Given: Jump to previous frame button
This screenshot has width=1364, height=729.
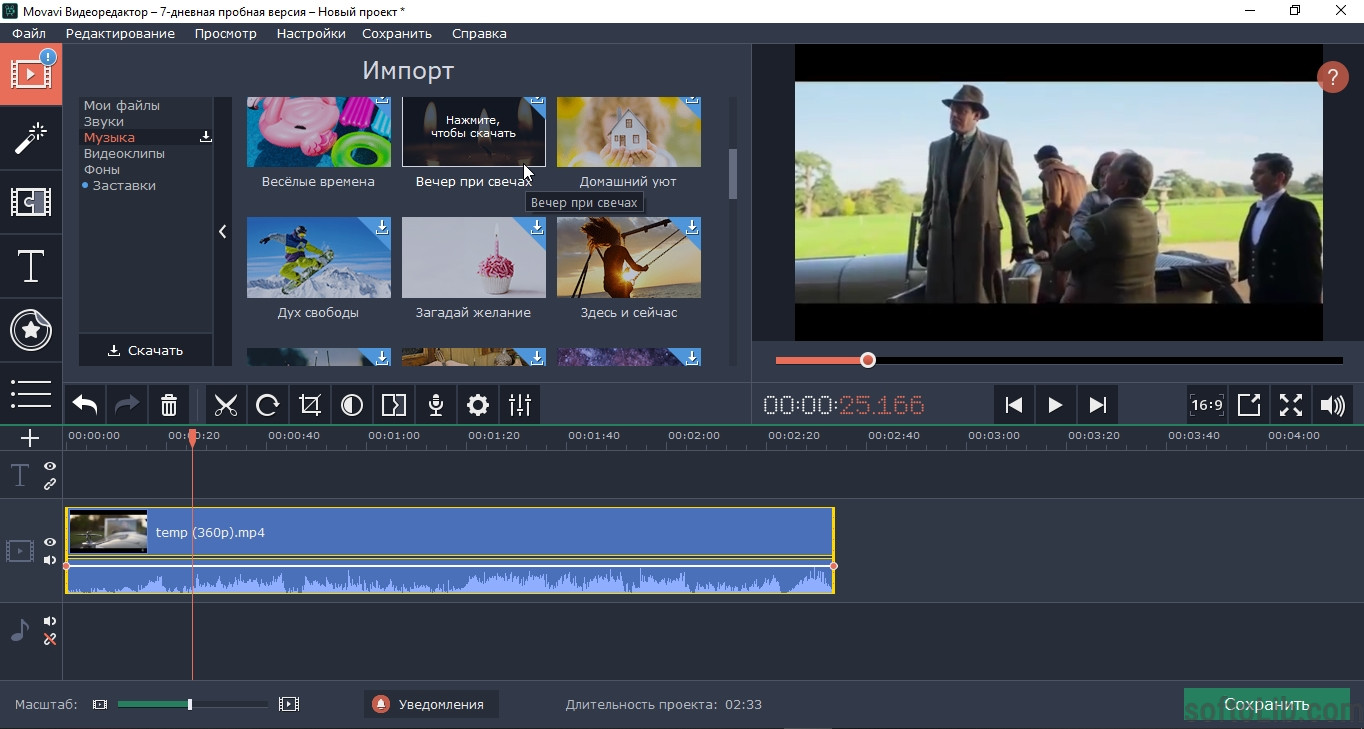Looking at the screenshot, I should pos(1013,405).
